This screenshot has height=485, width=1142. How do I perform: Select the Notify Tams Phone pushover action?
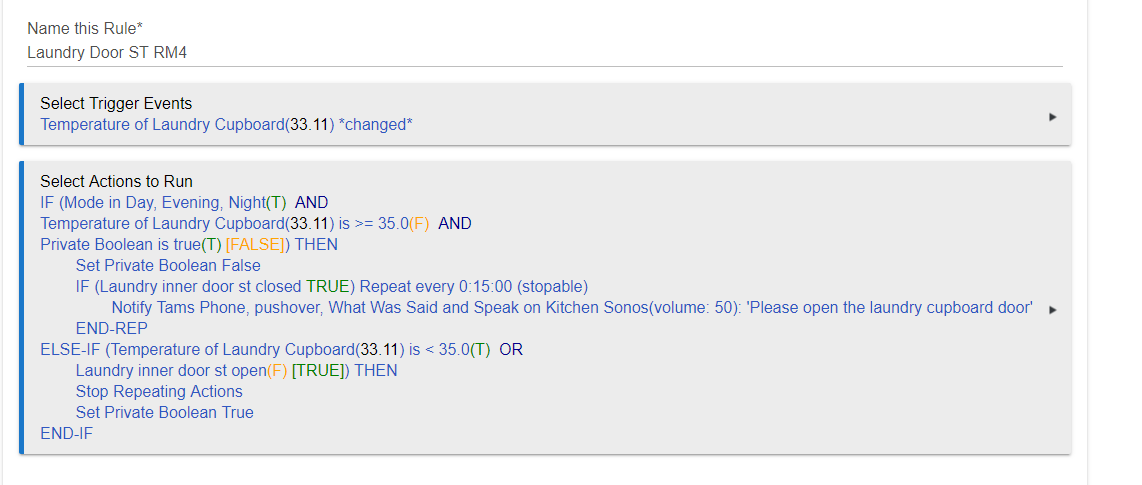point(572,307)
